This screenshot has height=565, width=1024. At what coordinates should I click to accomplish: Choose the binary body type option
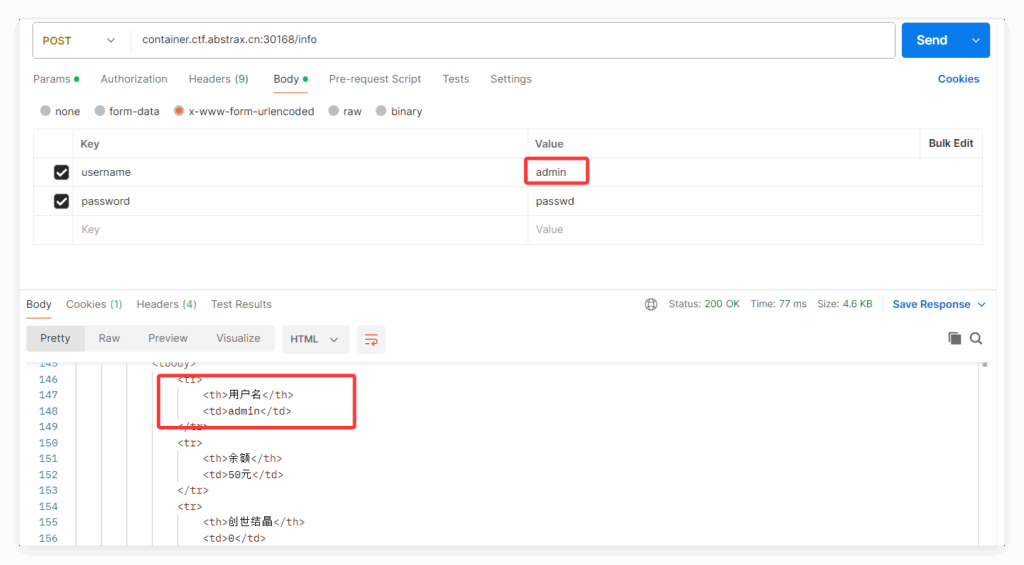coord(381,111)
